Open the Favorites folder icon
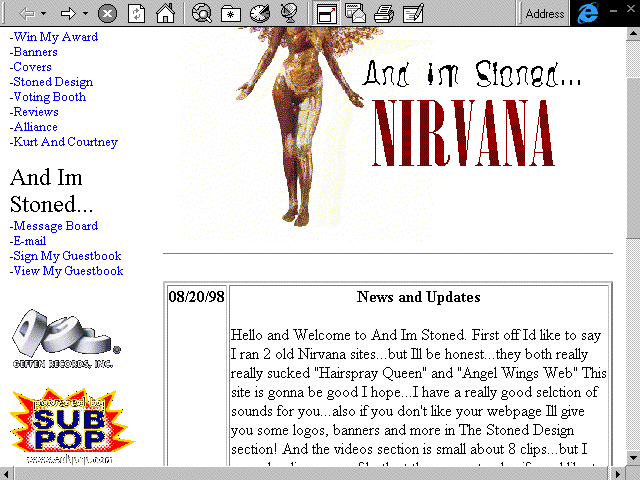Screen dimensions: 640x480 [x=231, y=13]
